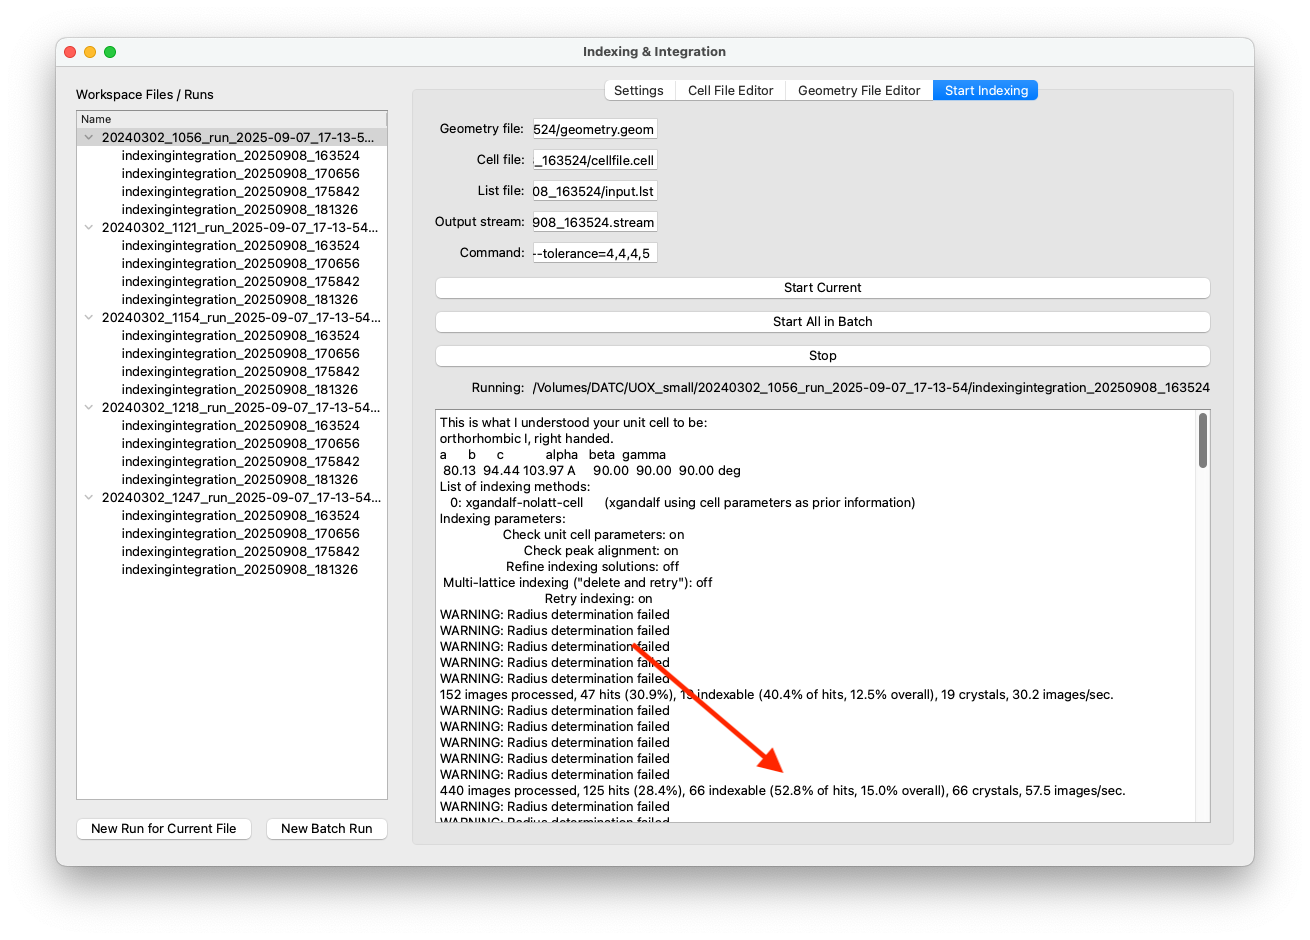Click the New Batch Run button
Image resolution: width=1310 pixels, height=940 pixels.
[327, 828]
